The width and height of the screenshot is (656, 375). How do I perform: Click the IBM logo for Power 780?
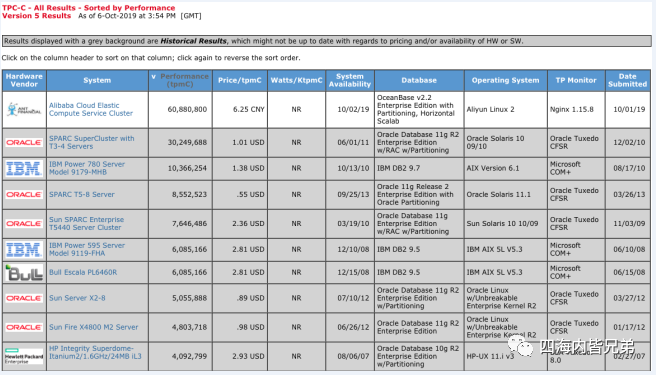click(x=24, y=169)
